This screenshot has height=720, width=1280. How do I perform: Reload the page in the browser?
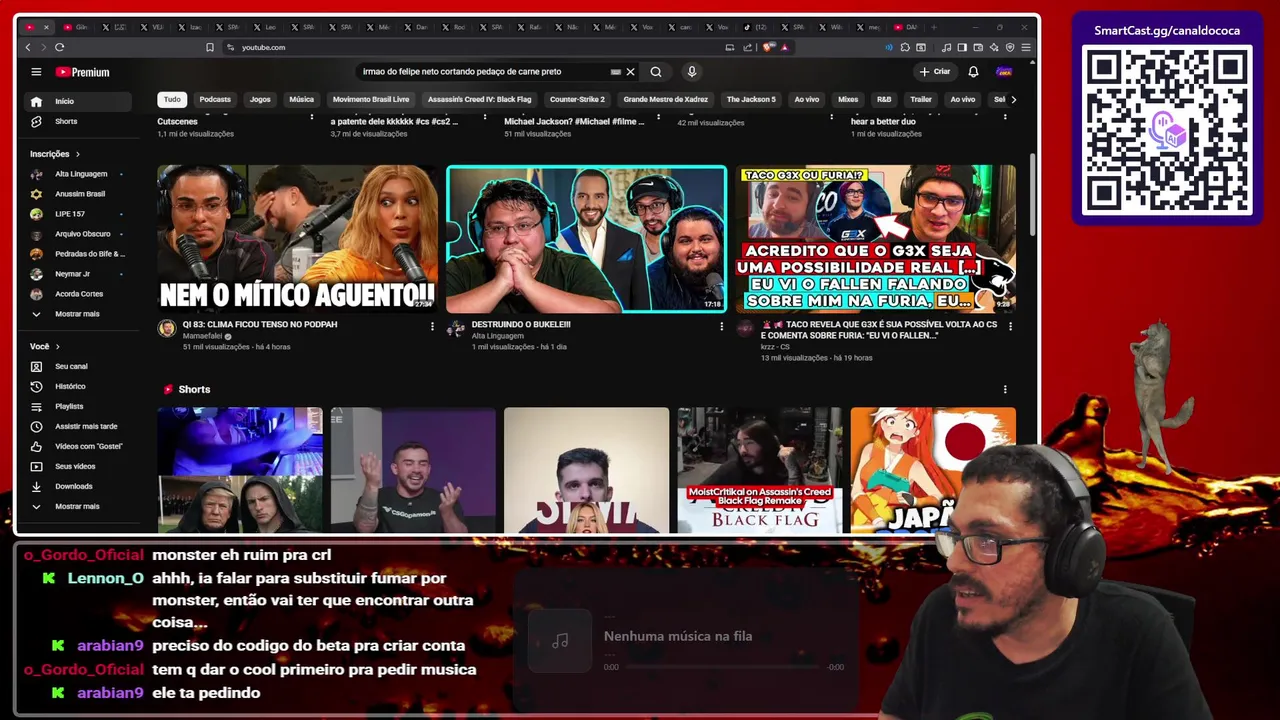(60, 47)
